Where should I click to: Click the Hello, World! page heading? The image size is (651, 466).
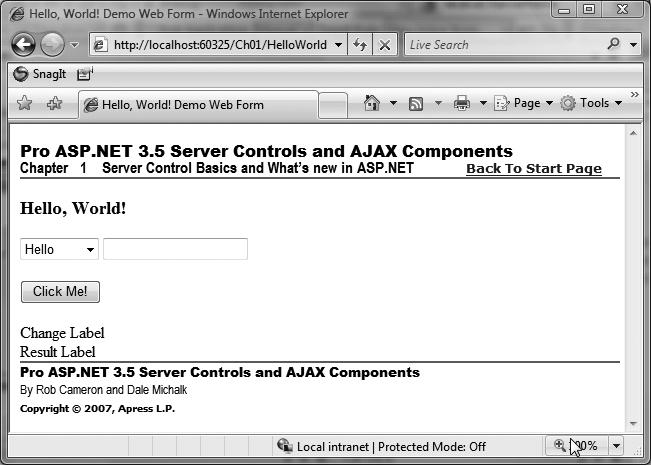pyautogui.click(x=73, y=208)
